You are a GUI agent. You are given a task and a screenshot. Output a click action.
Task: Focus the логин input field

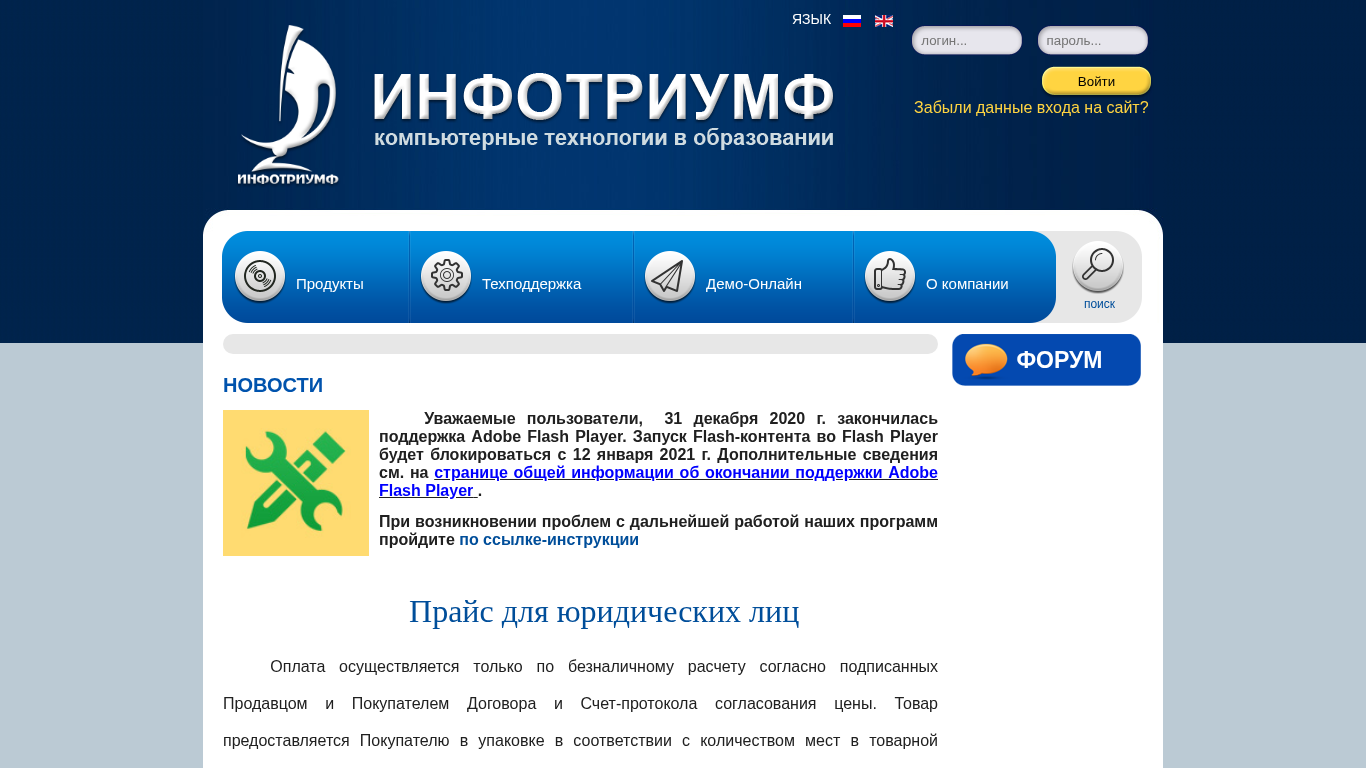click(x=967, y=40)
